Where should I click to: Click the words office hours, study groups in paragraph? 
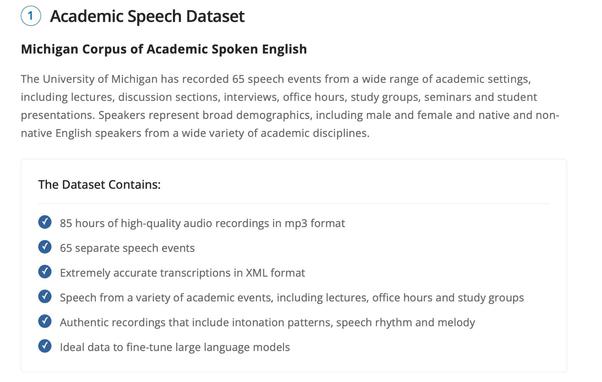(x=352, y=97)
